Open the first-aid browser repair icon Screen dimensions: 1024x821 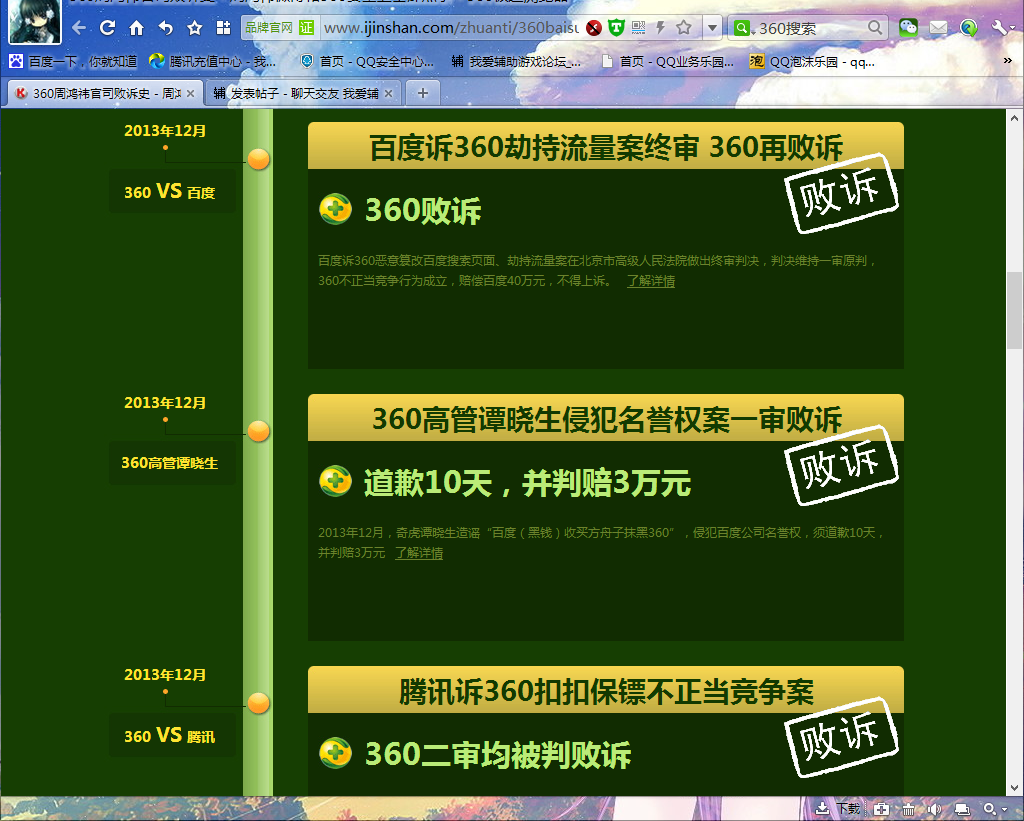881,809
